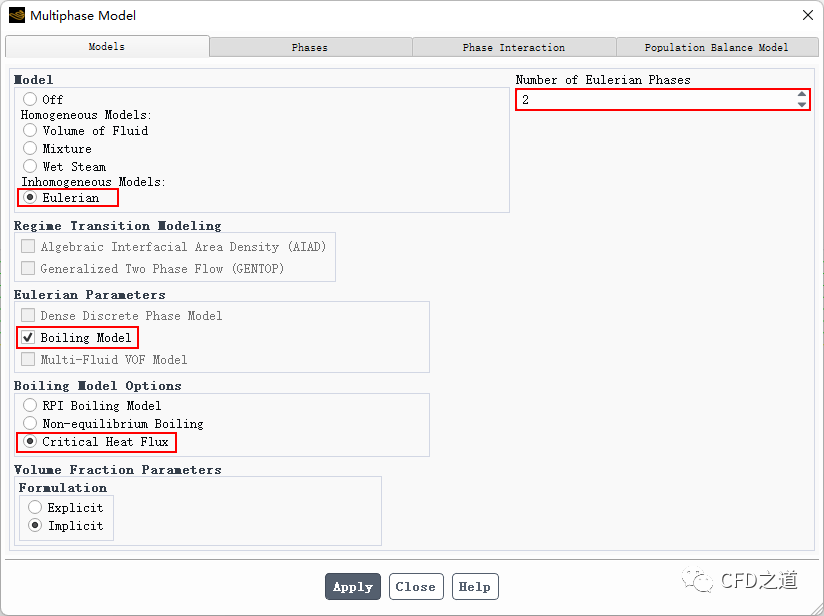Select the Wet Steam model
824x616 pixels.
point(30,166)
